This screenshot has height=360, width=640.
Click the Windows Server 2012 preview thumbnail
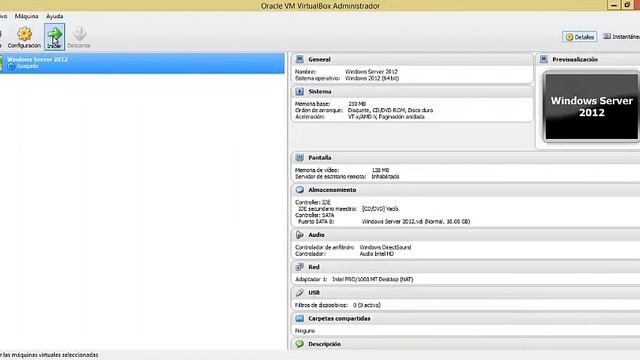tap(591, 107)
